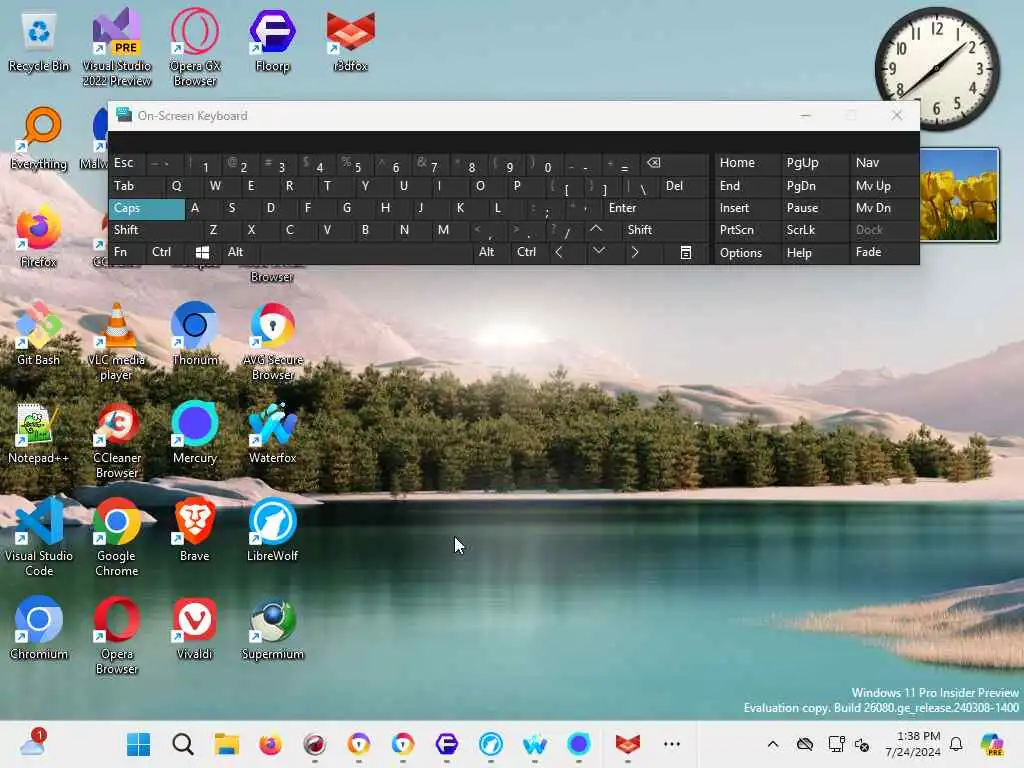The image size is (1024, 768).
Task: Open keyboard Options
Action: [x=746, y=252]
